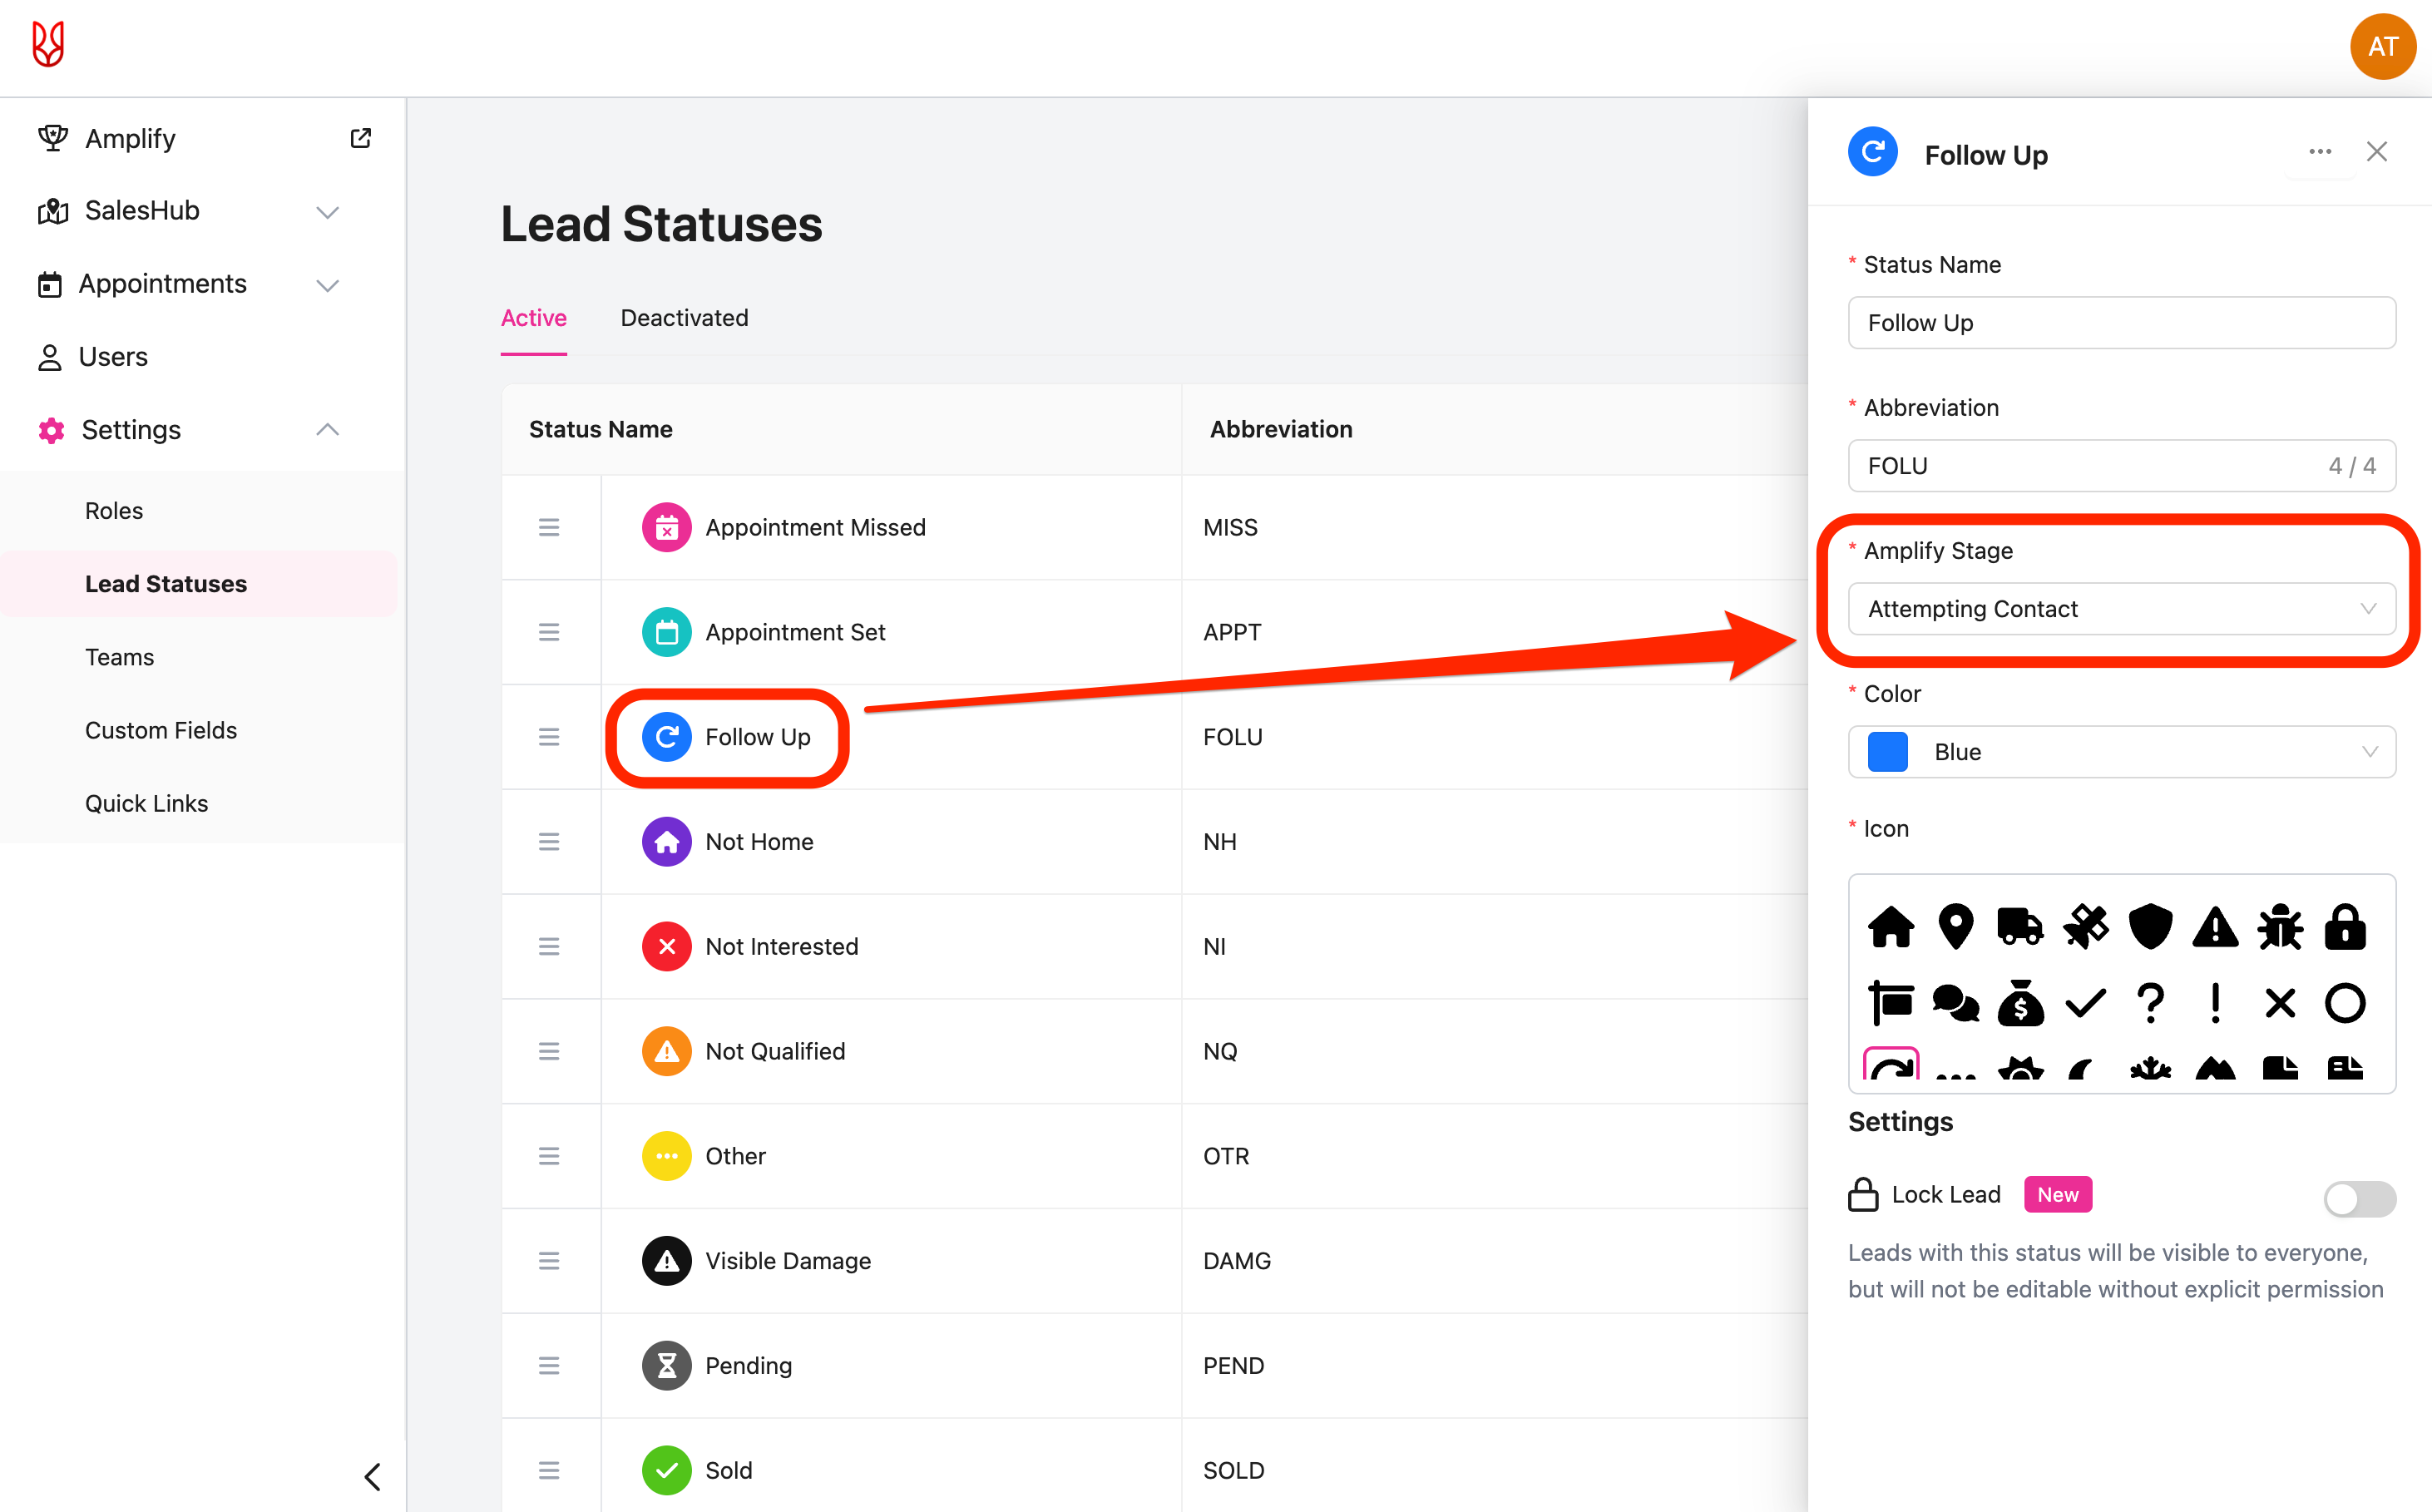2432x1512 pixels.
Task: Expand the SalesHub sidebar menu
Action: pyautogui.click(x=327, y=211)
